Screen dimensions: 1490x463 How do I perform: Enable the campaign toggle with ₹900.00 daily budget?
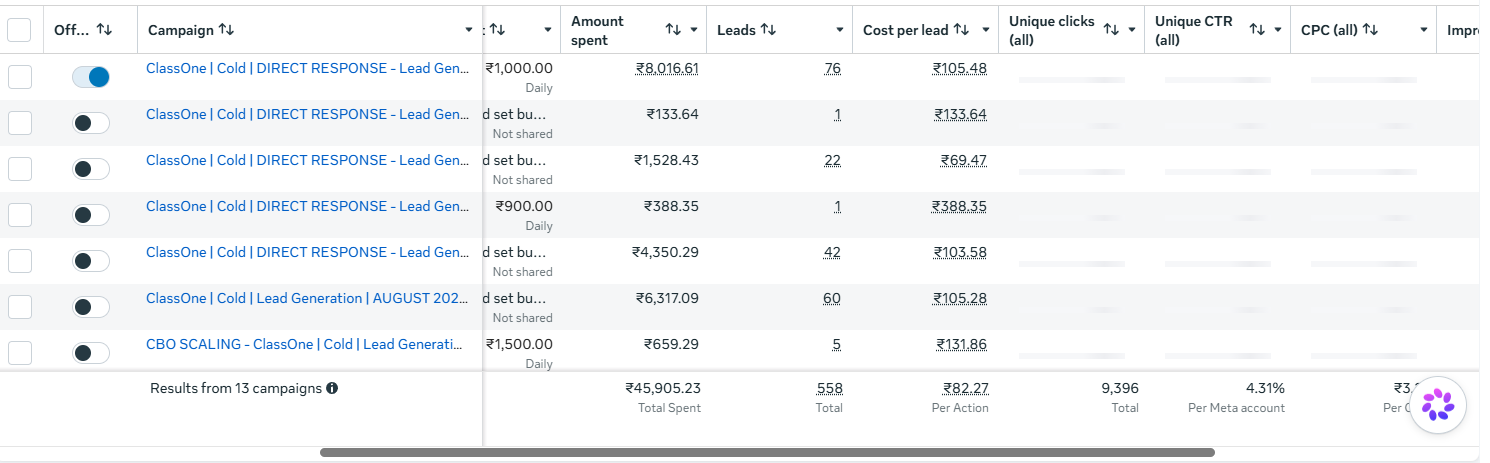pos(91,215)
